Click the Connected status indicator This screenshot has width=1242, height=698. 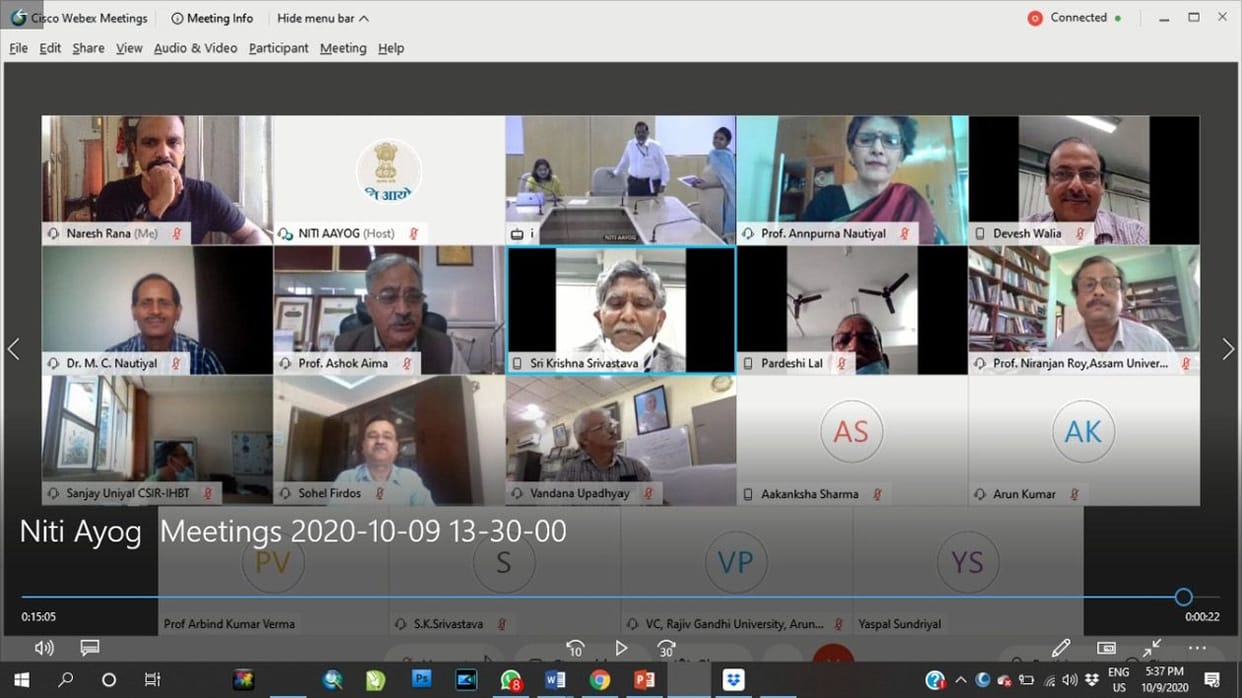(1075, 18)
